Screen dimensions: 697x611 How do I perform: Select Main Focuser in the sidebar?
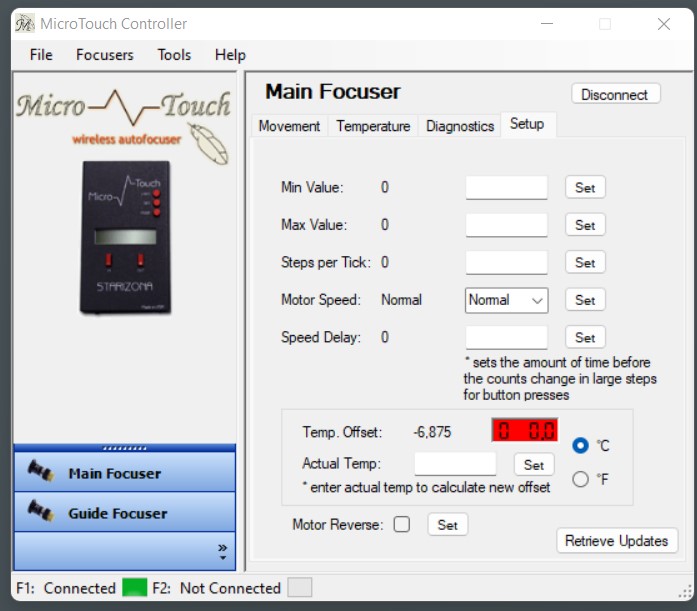[125, 472]
